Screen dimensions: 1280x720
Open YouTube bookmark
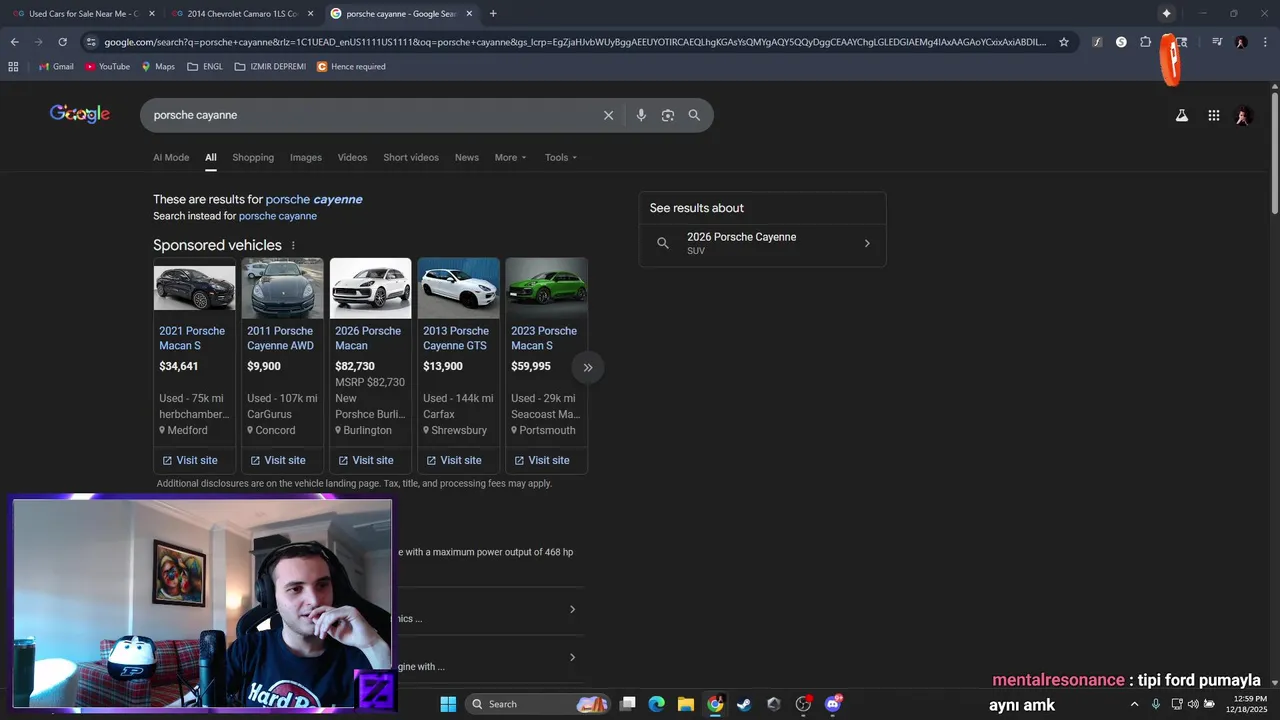click(107, 67)
